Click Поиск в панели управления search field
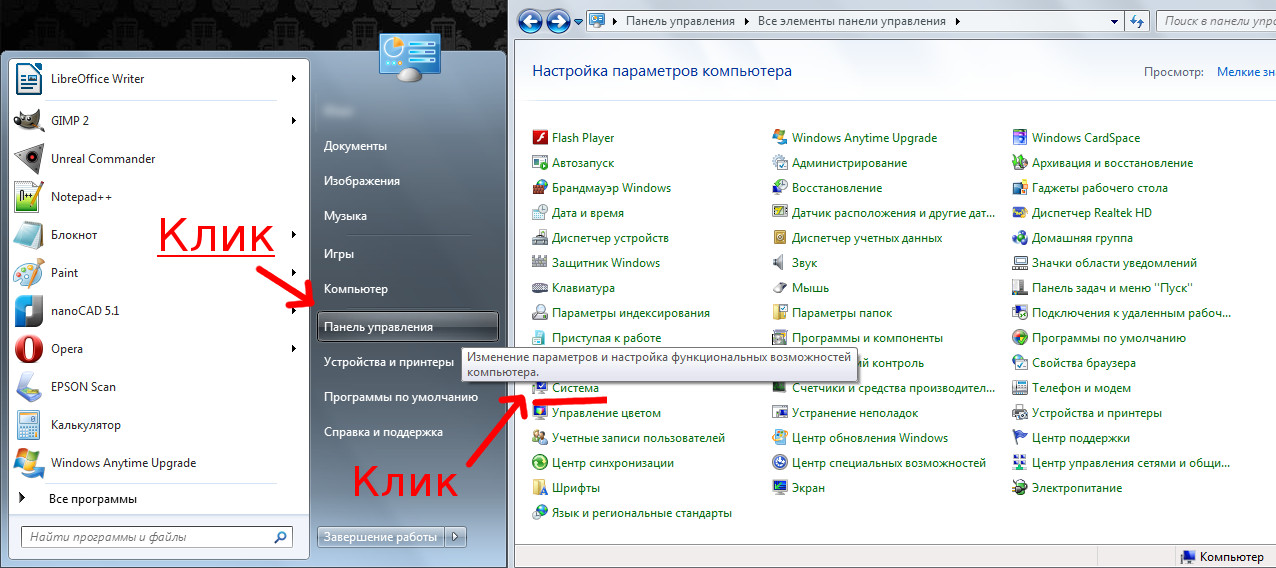The height and width of the screenshot is (568, 1276). [x=1215, y=21]
